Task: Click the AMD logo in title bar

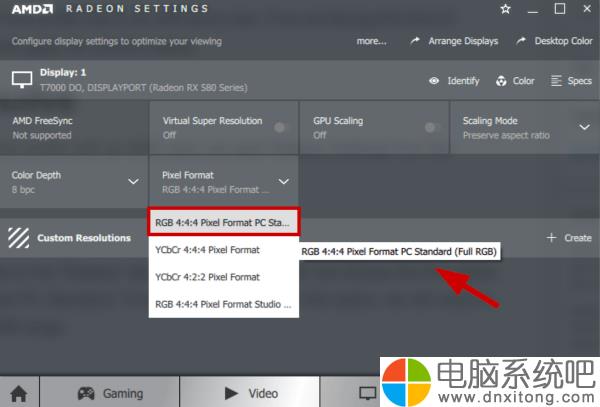Action: point(32,9)
